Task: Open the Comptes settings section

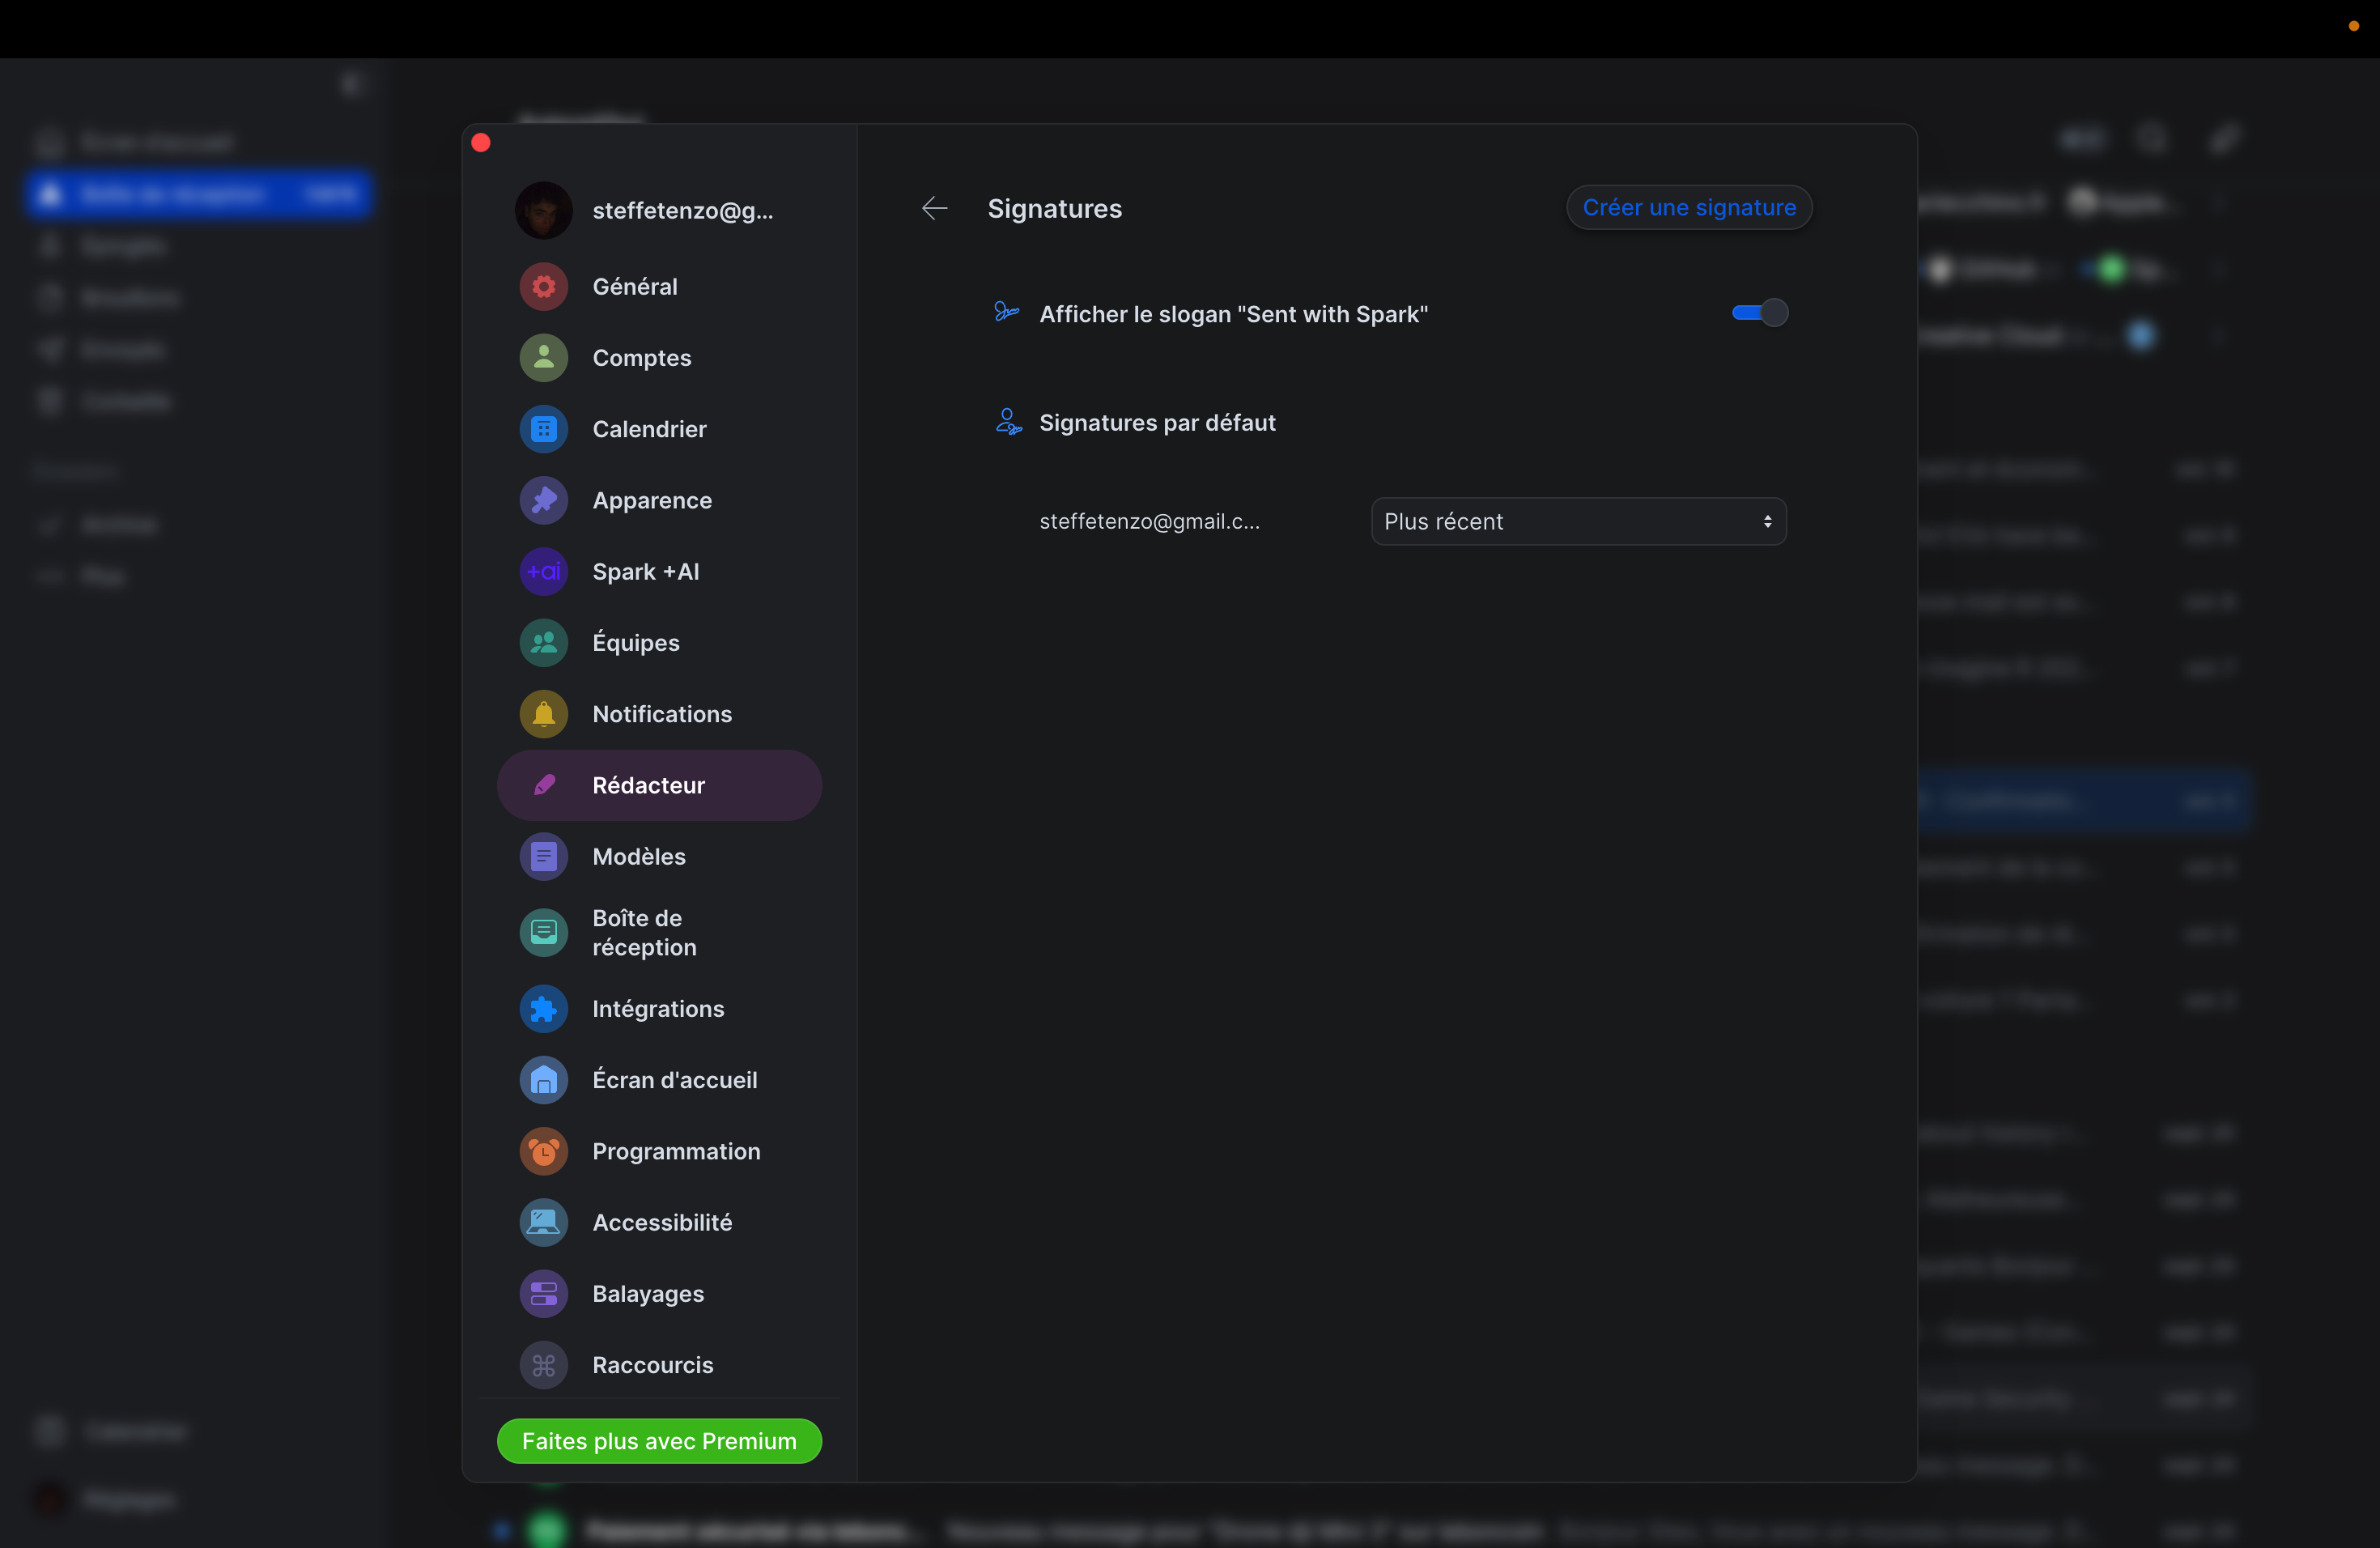Action: point(642,358)
